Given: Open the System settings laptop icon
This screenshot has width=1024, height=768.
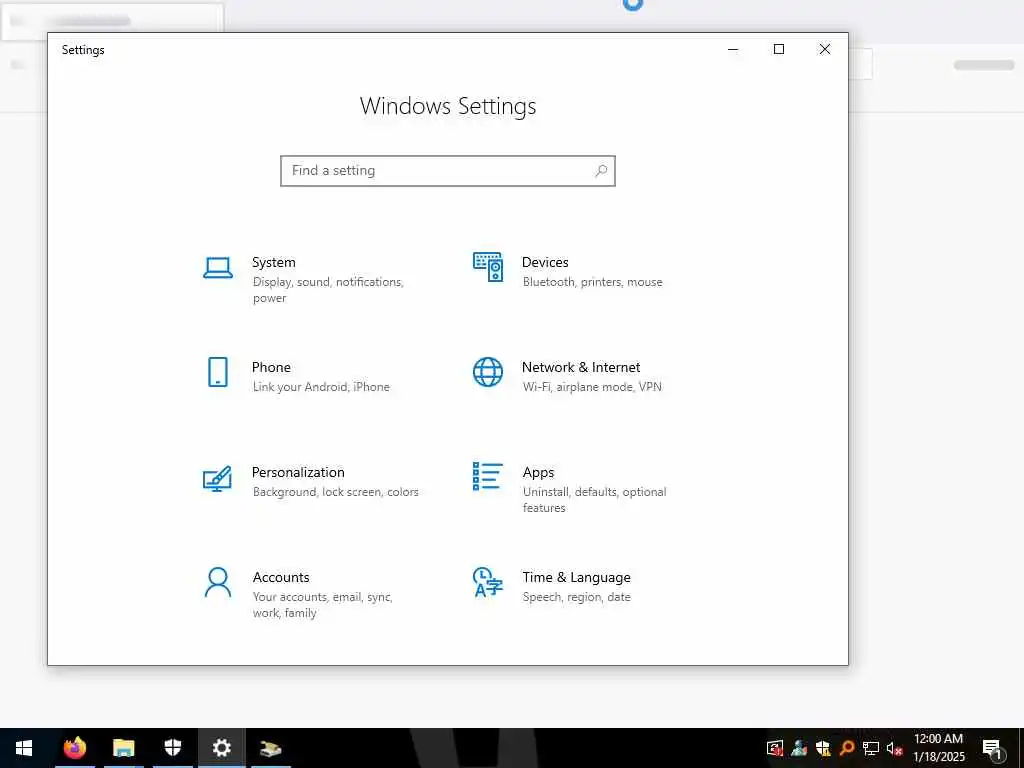Looking at the screenshot, I should (217, 268).
